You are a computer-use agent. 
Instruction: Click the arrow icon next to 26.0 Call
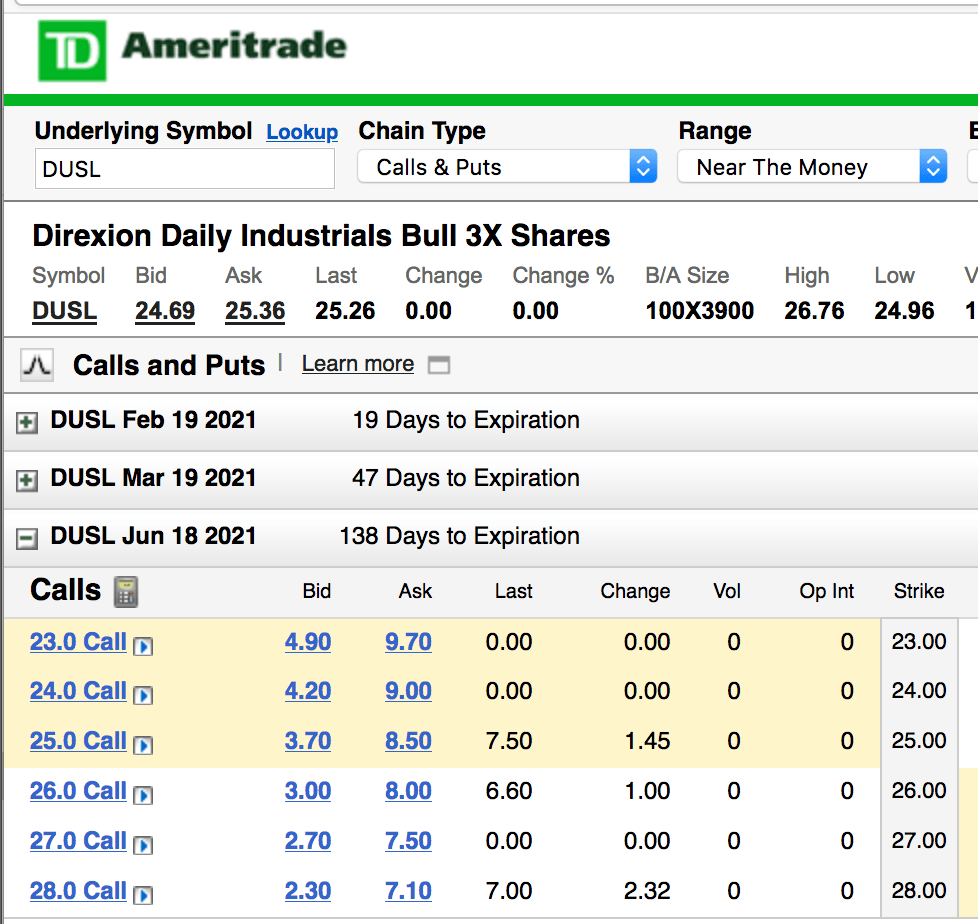pos(143,795)
